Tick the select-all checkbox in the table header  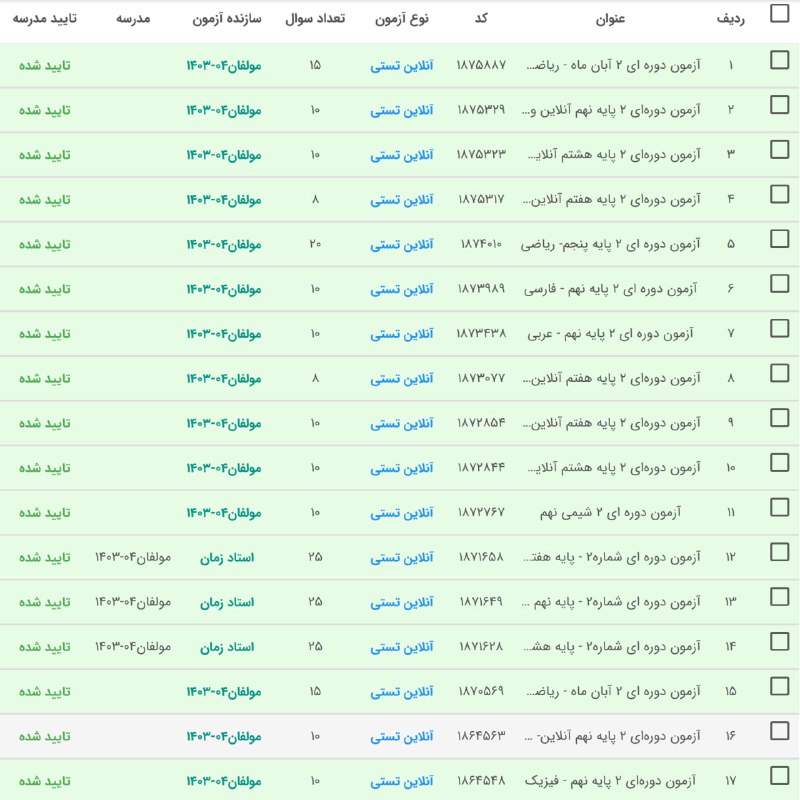pyautogui.click(x=779, y=14)
